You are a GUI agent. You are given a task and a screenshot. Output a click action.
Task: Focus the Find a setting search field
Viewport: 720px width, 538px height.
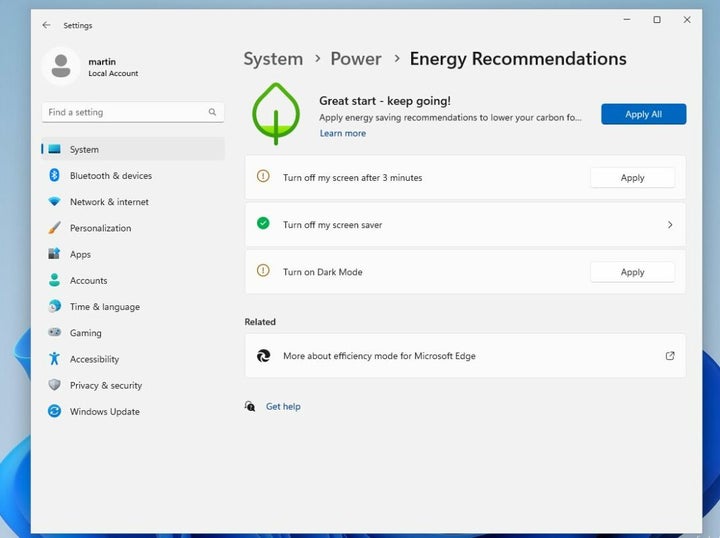(x=125, y=113)
